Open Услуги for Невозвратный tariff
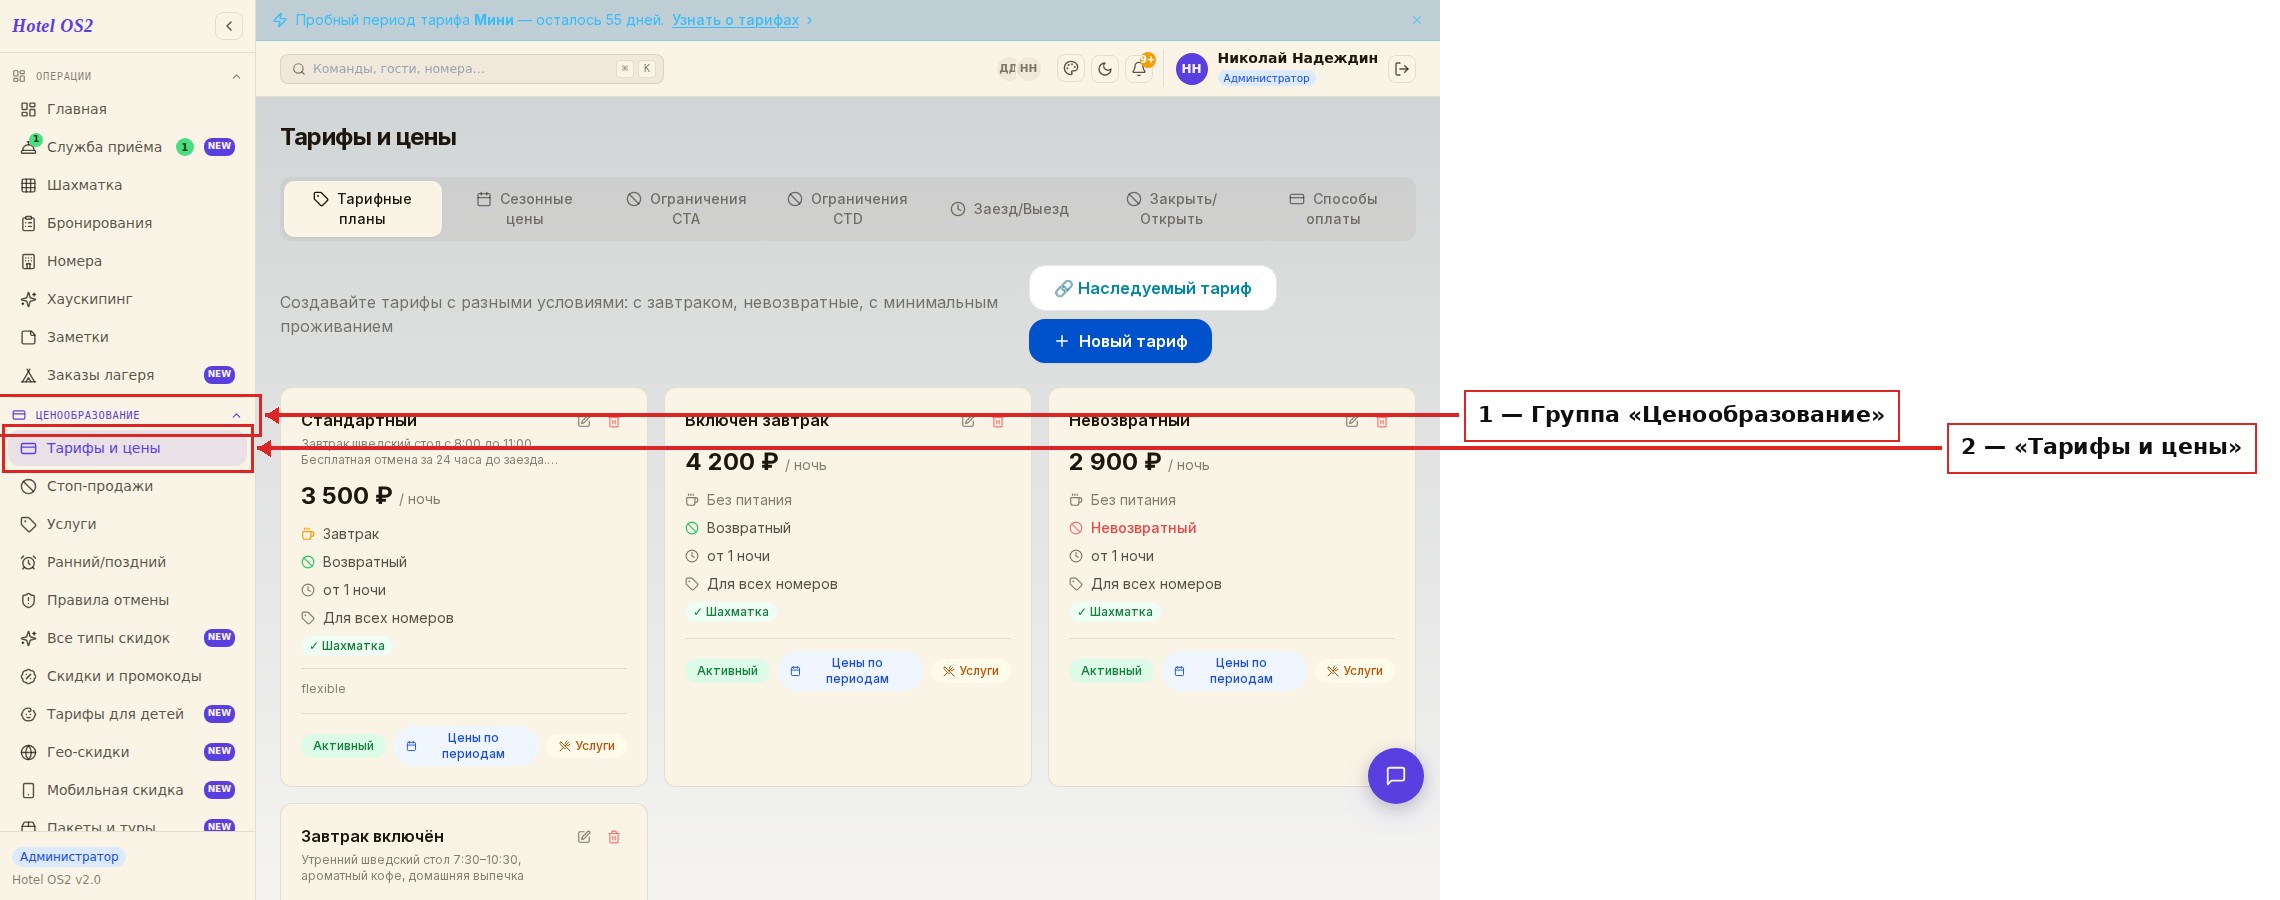Image resolution: width=2280 pixels, height=900 pixels. coord(1355,671)
